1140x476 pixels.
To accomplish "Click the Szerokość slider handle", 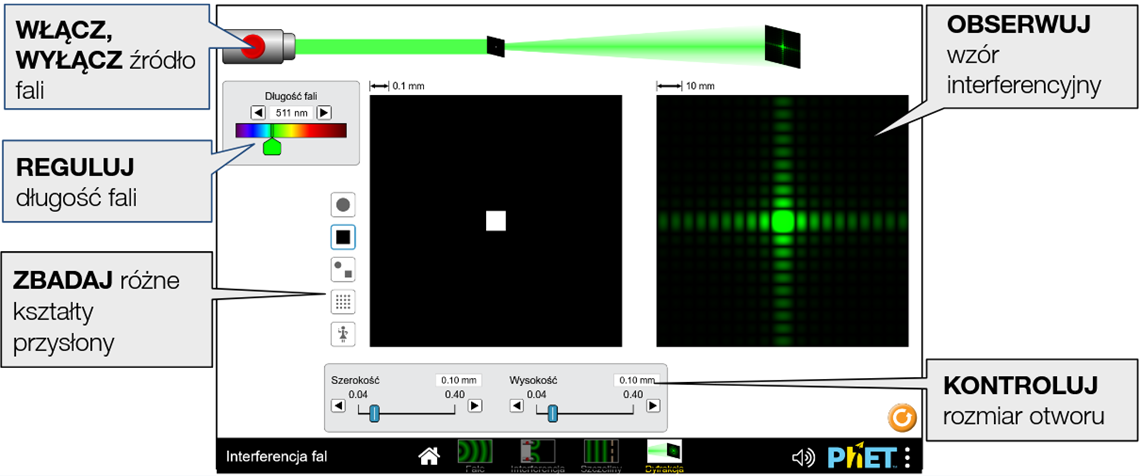I will [x=374, y=412].
